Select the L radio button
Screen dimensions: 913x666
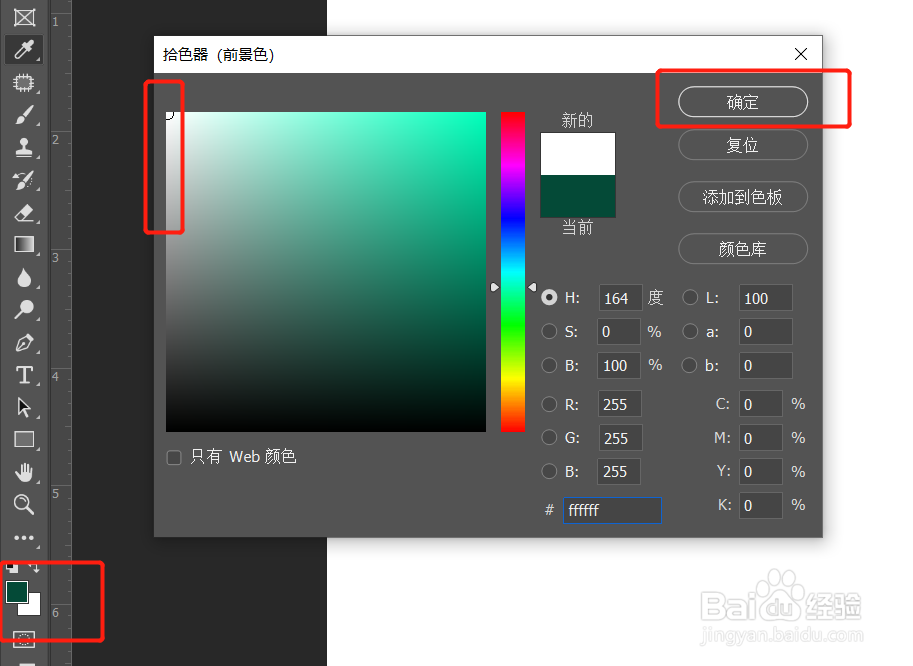tap(690, 297)
